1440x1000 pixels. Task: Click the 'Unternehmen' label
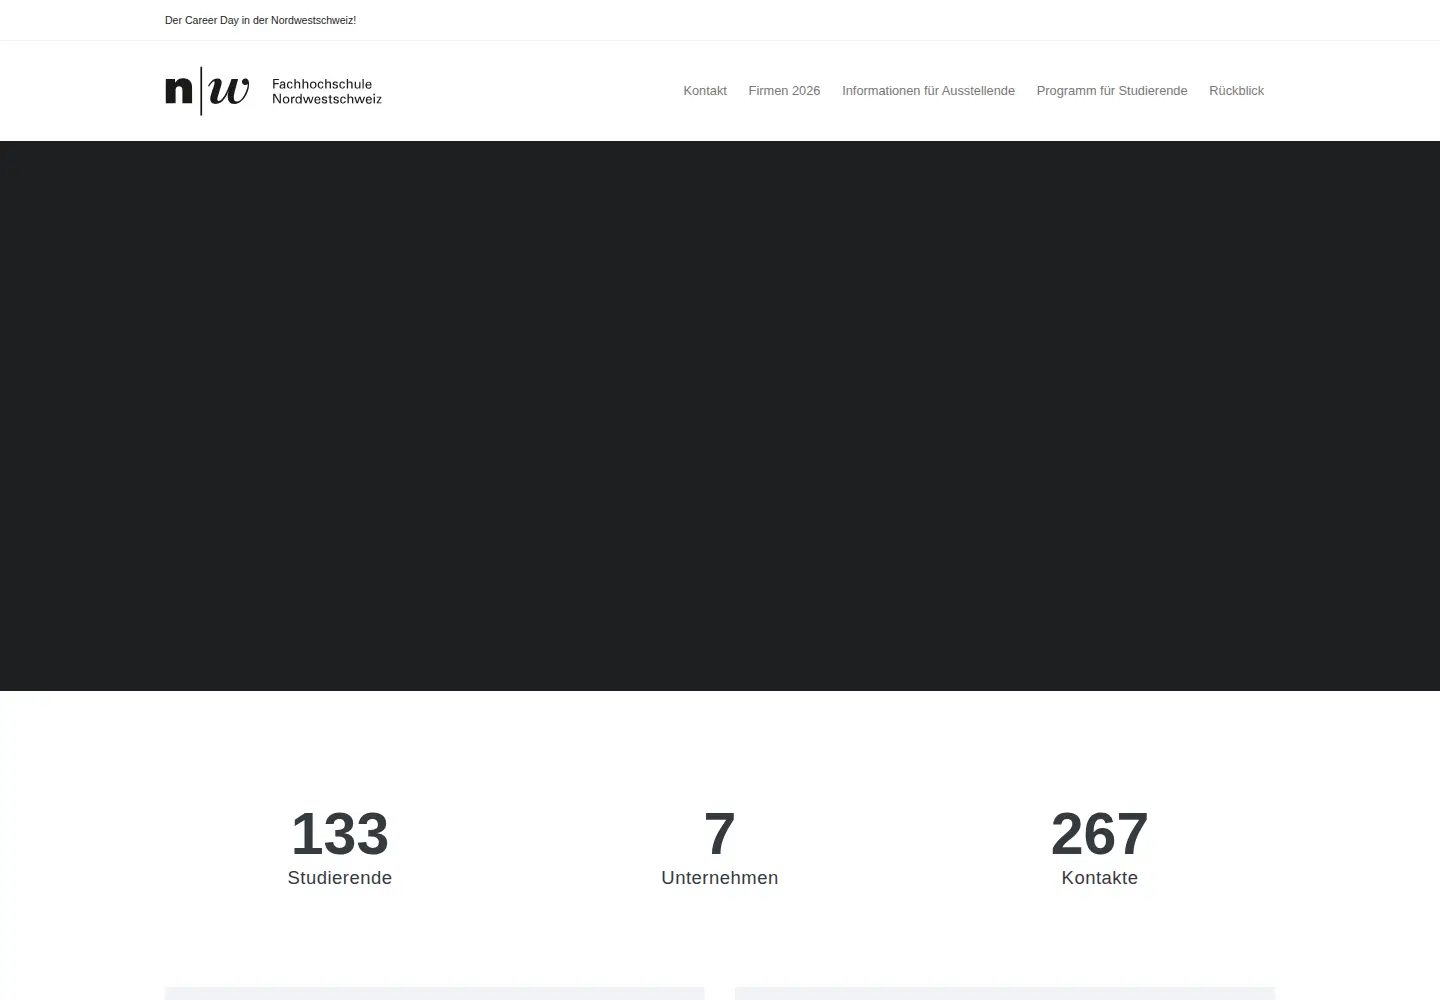(x=720, y=878)
